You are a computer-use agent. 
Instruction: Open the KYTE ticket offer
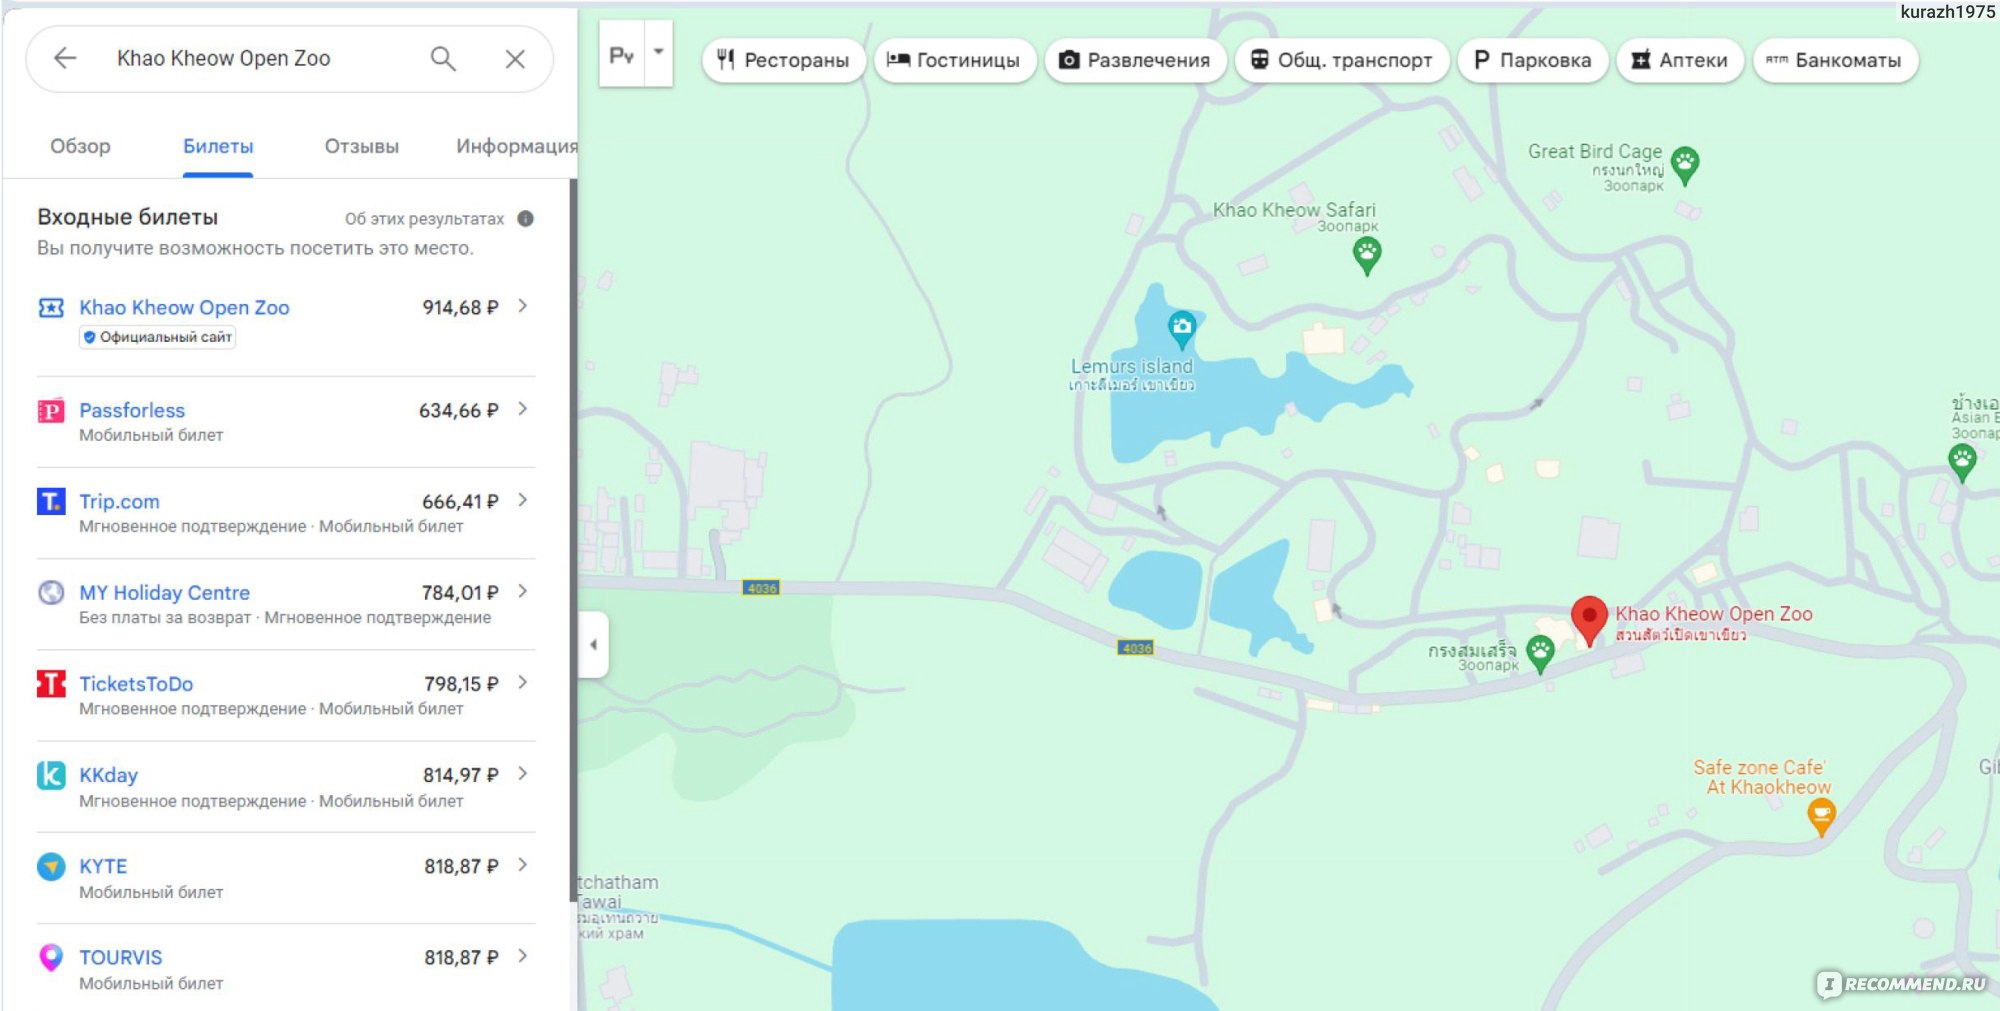click(103, 866)
